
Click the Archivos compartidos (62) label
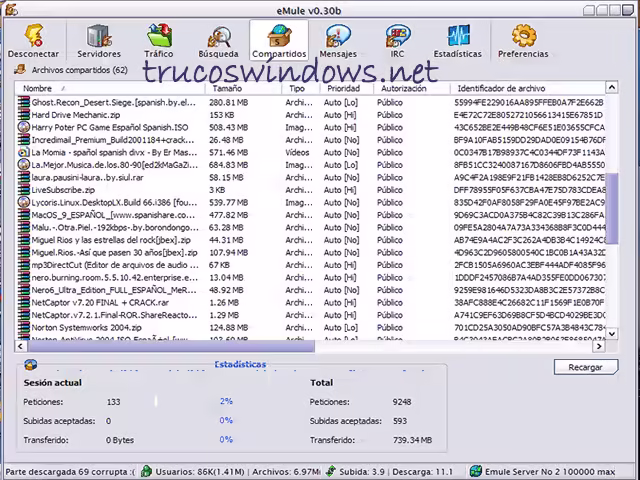coord(80,70)
